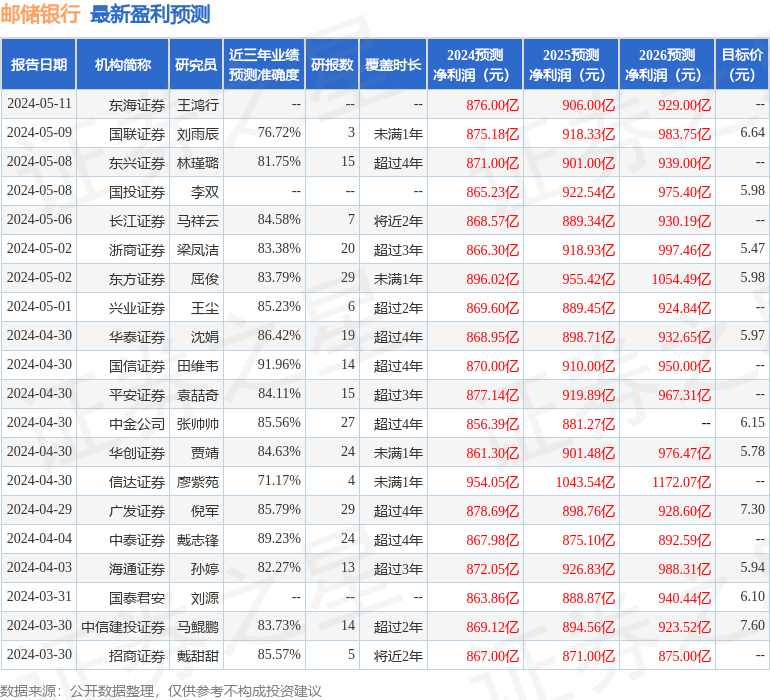Select the 报告日期 column header
770x700 pixels.
[x=39, y=65]
